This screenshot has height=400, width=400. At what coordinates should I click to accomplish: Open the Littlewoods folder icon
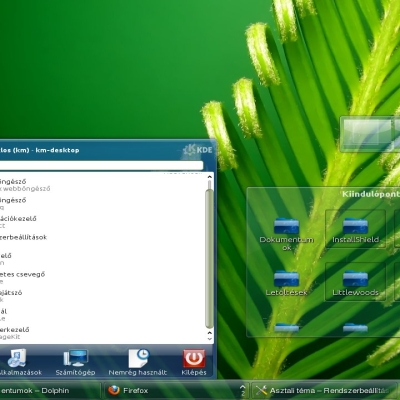pyautogui.click(x=355, y=282)
